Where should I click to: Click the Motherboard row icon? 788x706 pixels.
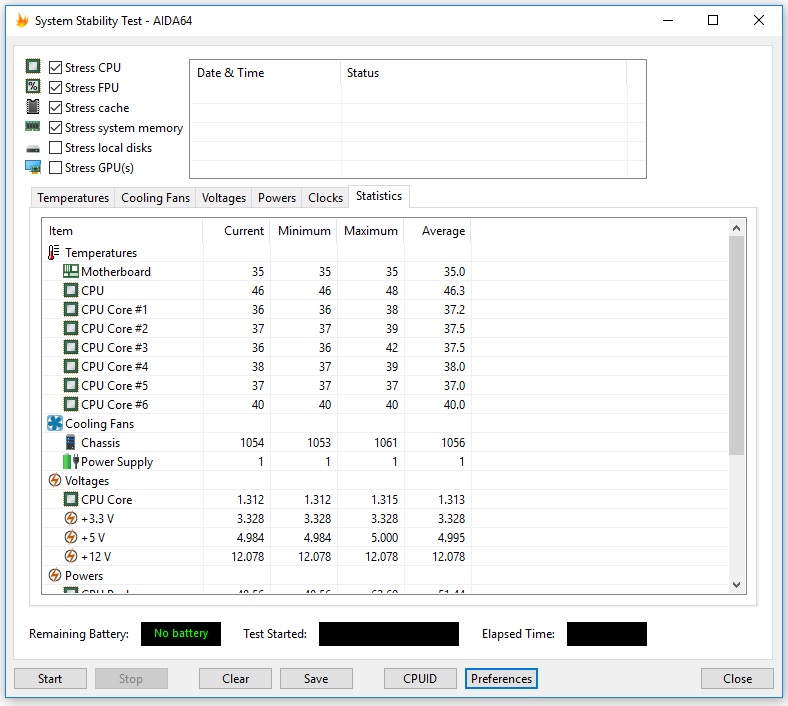[x=71, y=271]
